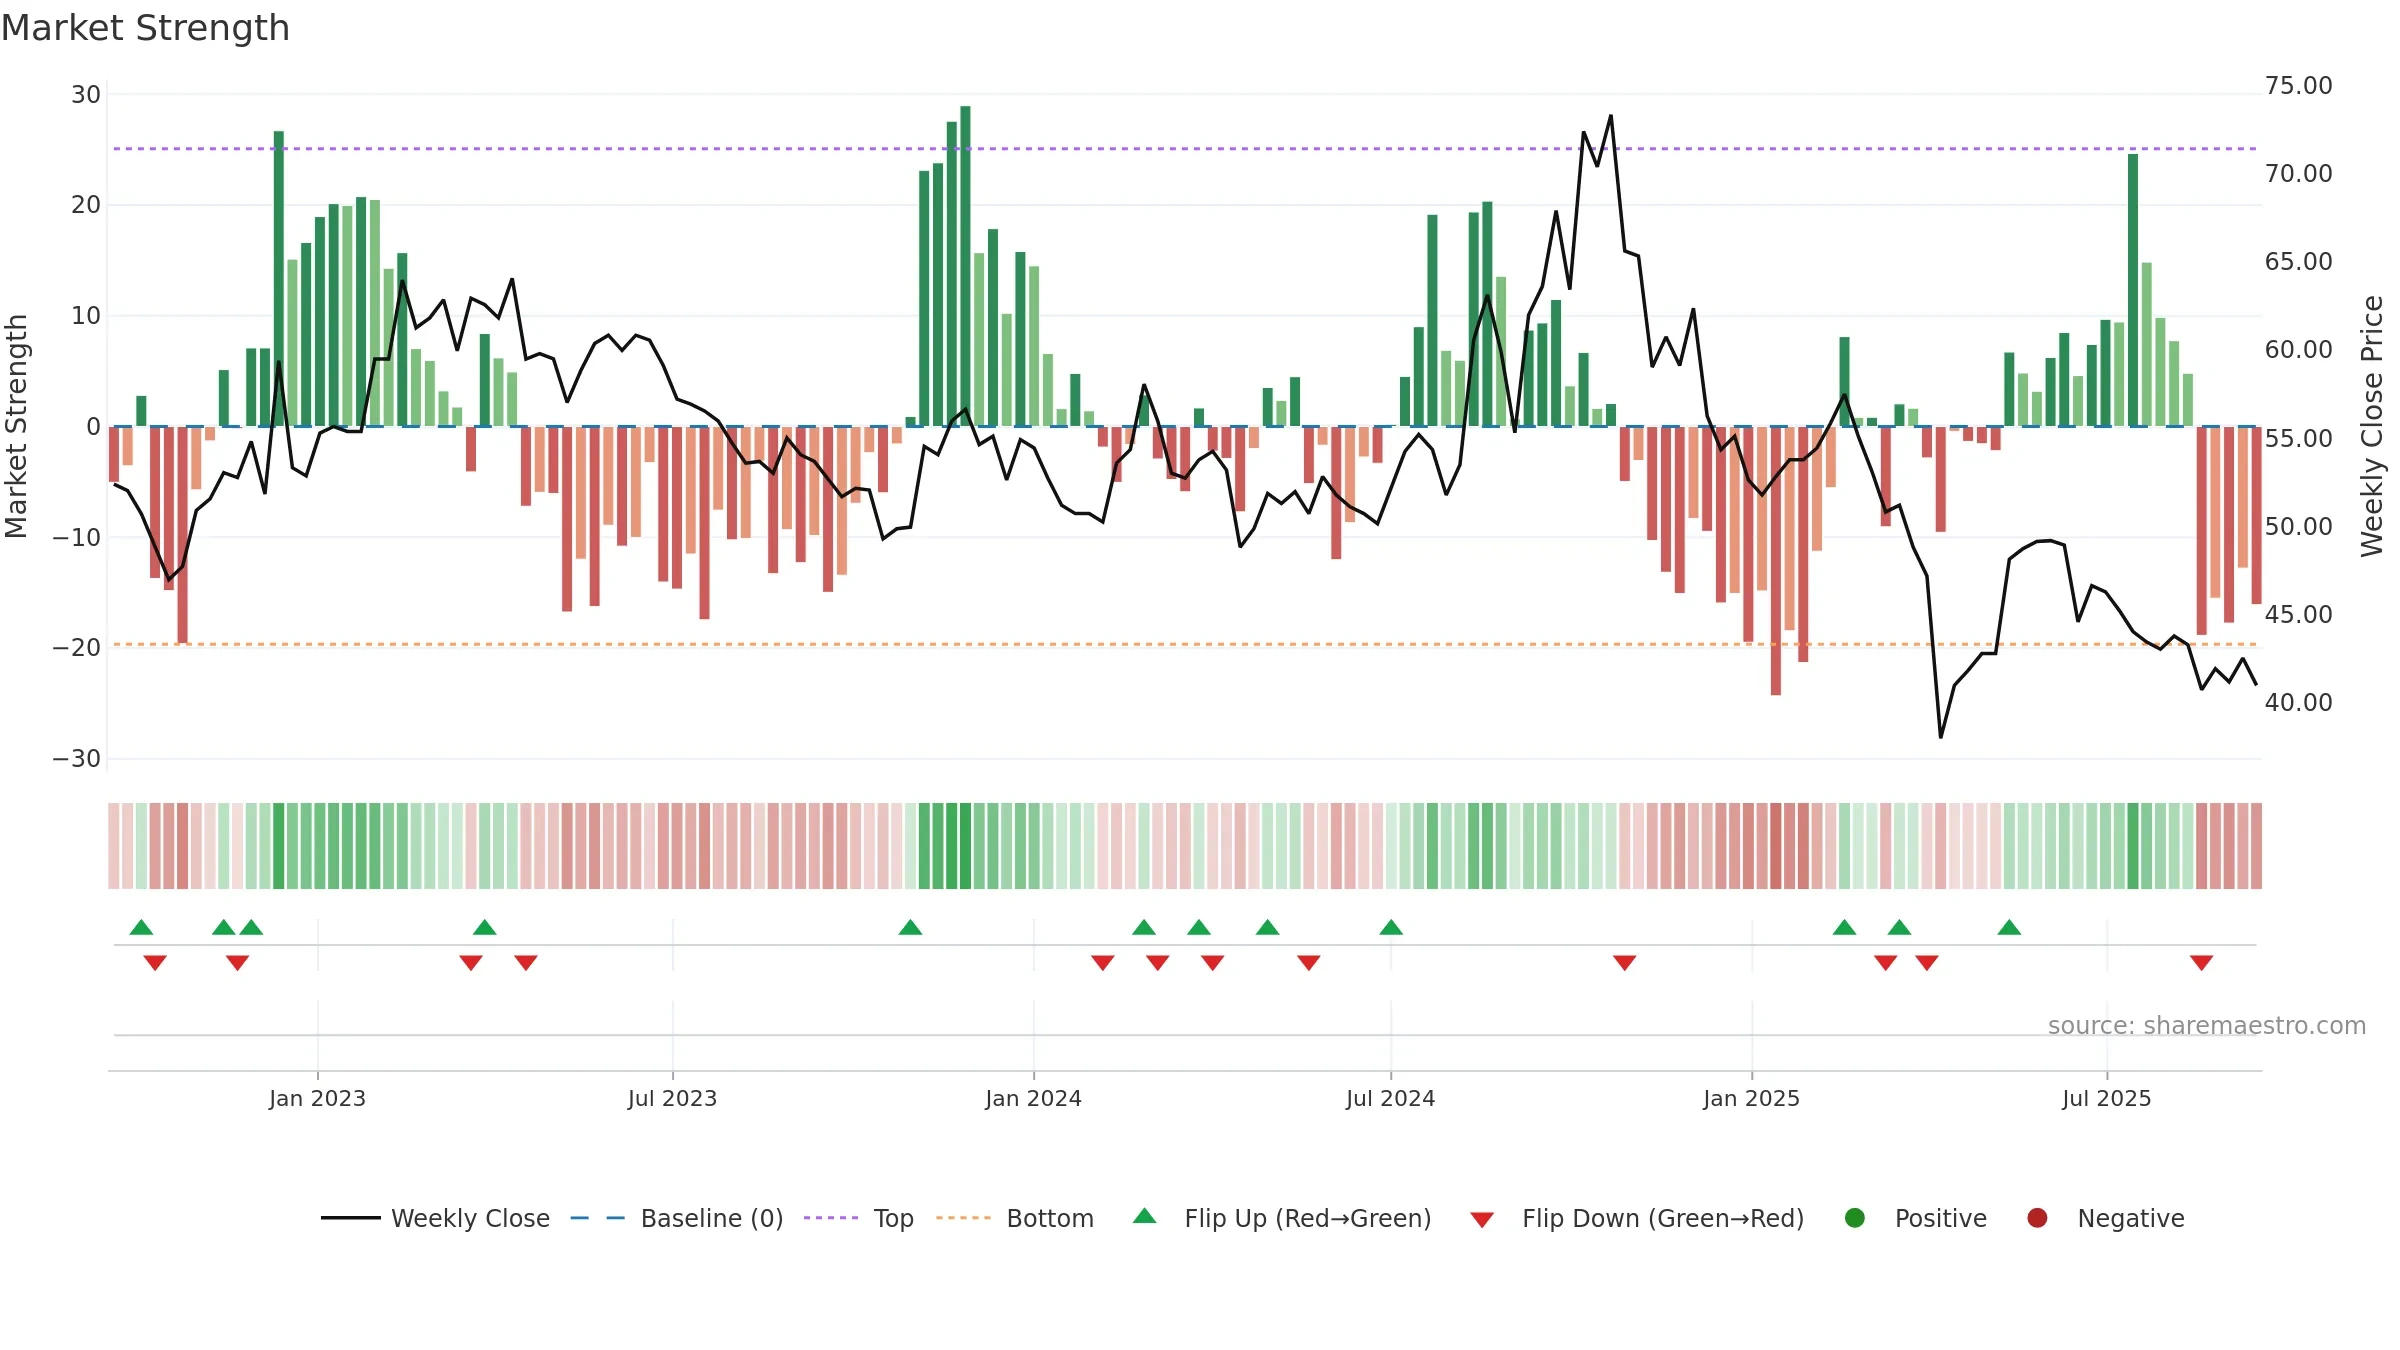Click the lowest red bar, after Jan 2025
Image resolution: width=2400 pixels, height=1350 pixels.
pos(1776,561)
